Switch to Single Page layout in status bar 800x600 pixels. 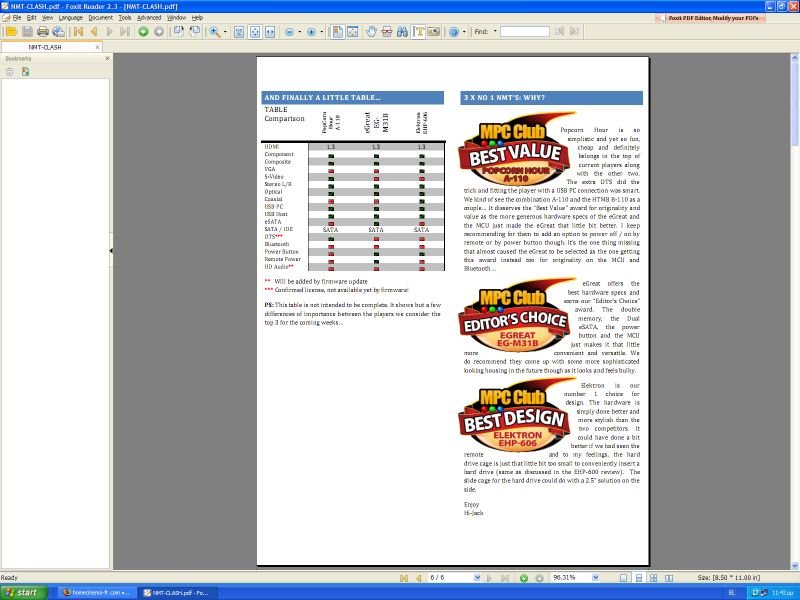(623, 578)
